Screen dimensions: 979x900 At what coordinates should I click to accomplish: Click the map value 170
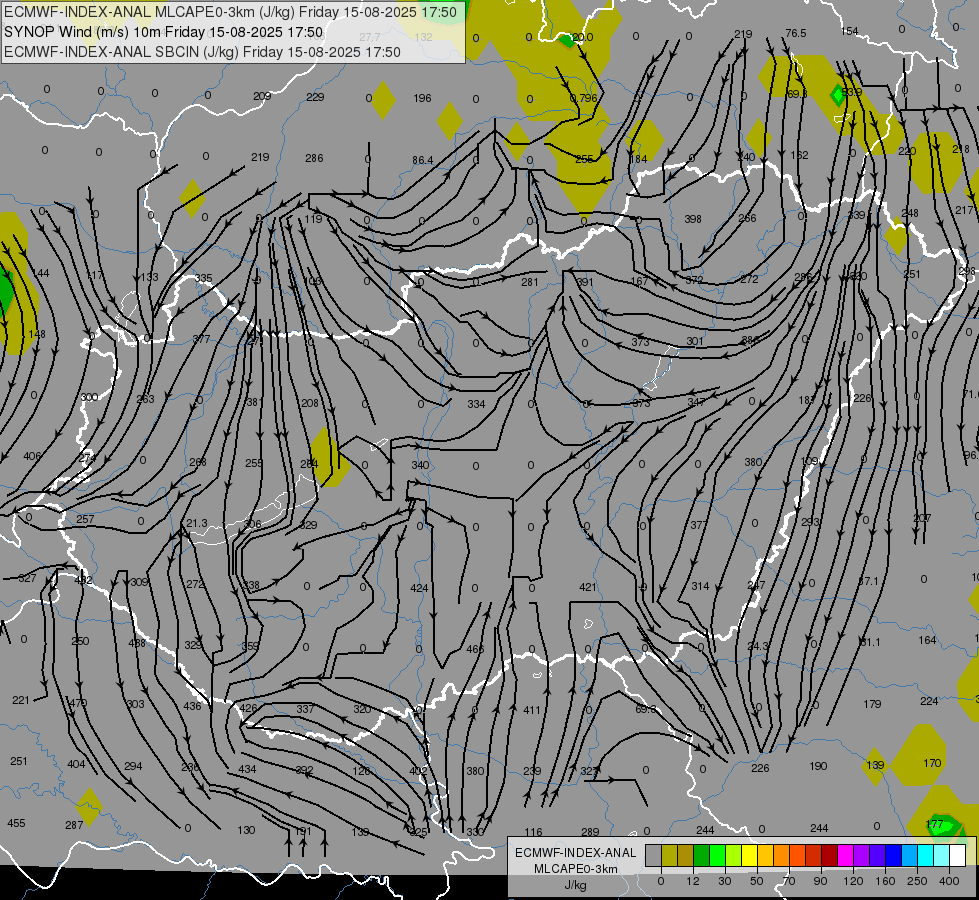coord(932,763)
